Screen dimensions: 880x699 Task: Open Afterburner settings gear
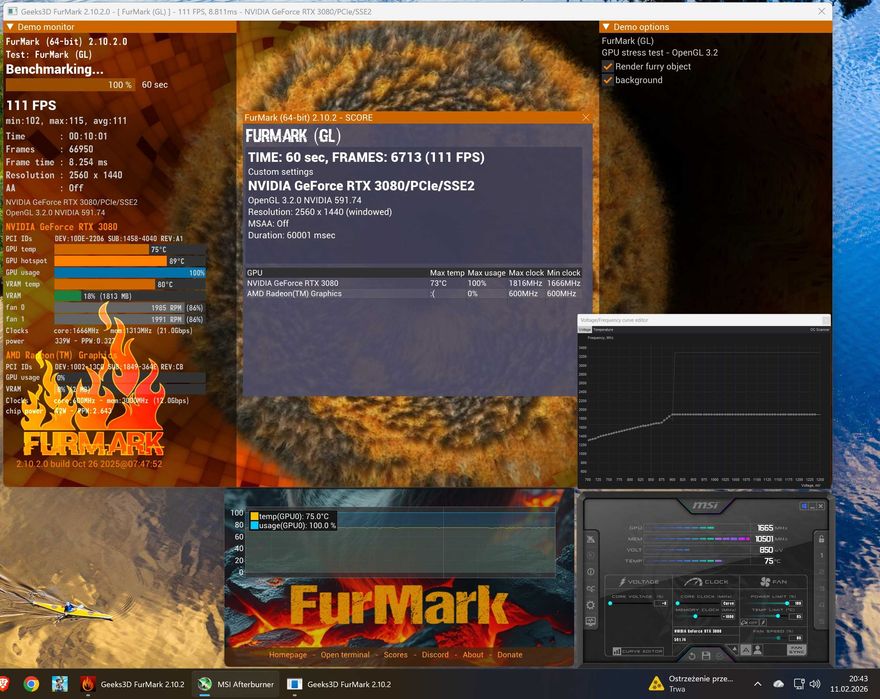590,605
